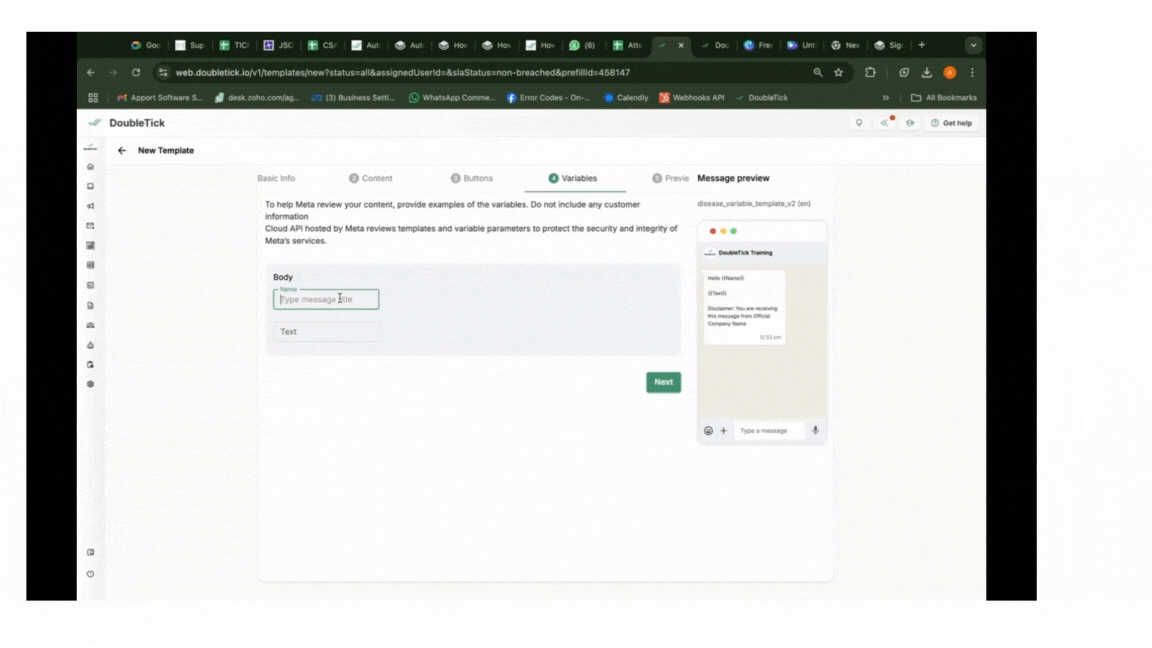Open the Chrome three-dot menu

click(972, 73)
